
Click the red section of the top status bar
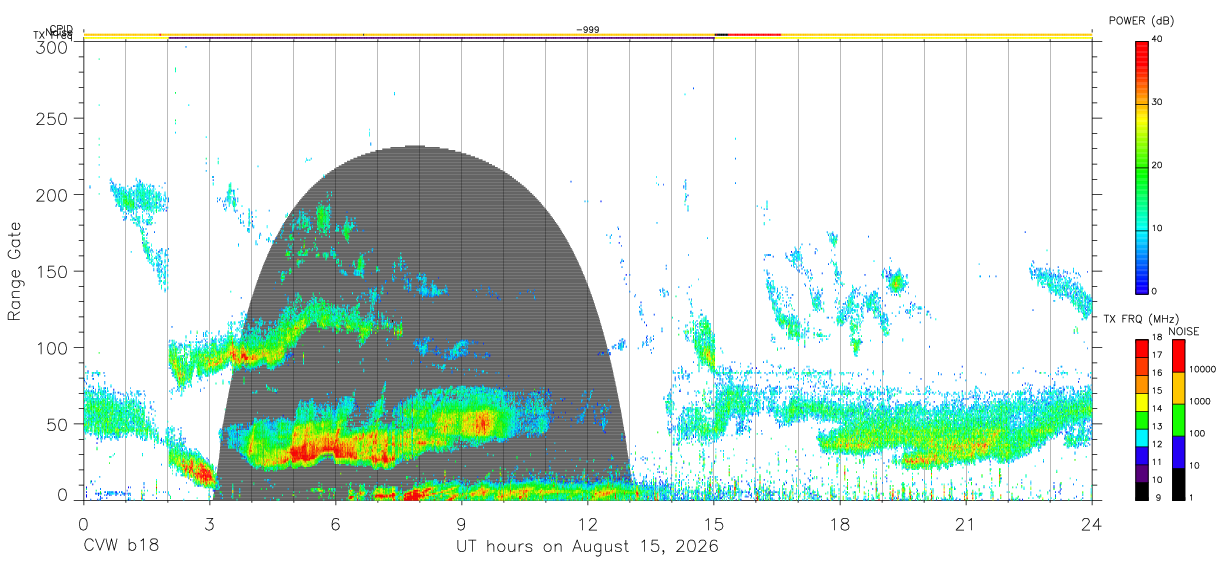pyautogui.click(x=754, y=35)
